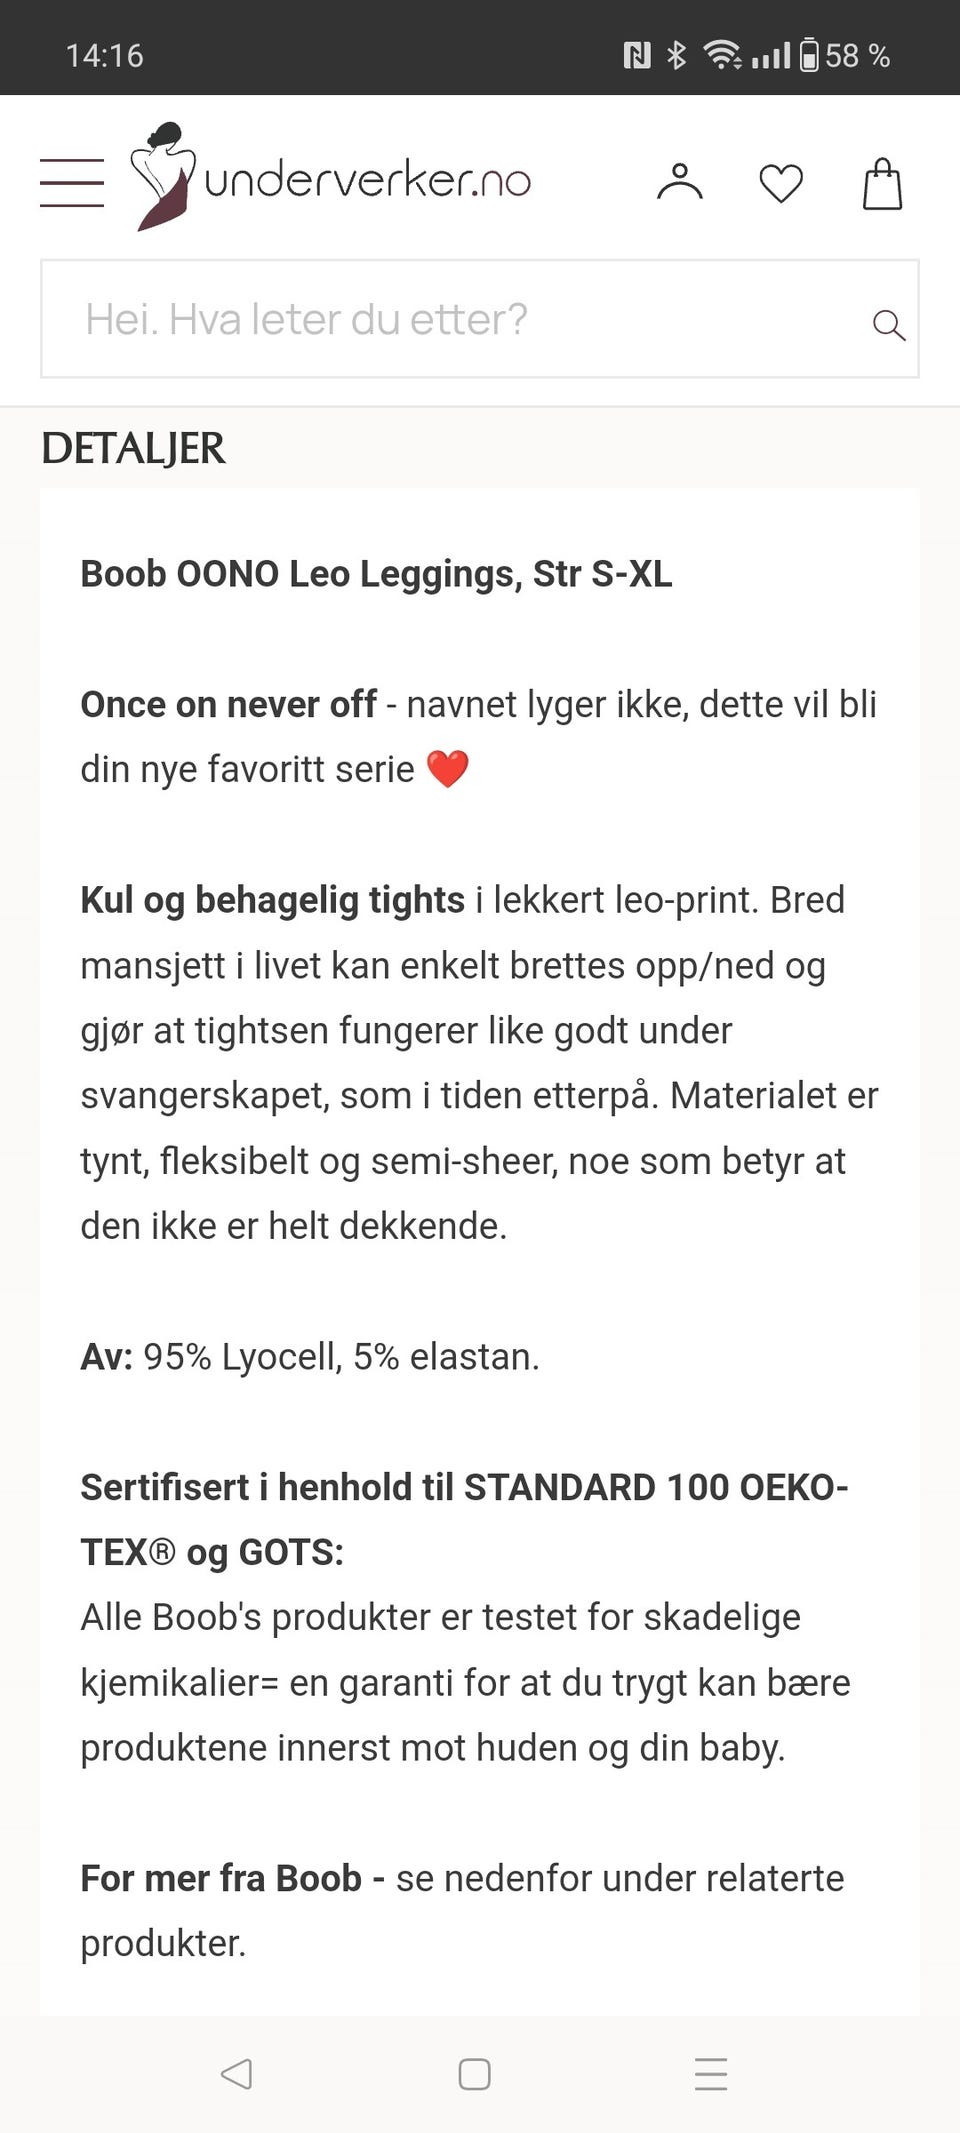The height and width of the screenshot is (2133, 960).
Task: Tap the battery 58 % indicator
Action: (x=845, y=55)
